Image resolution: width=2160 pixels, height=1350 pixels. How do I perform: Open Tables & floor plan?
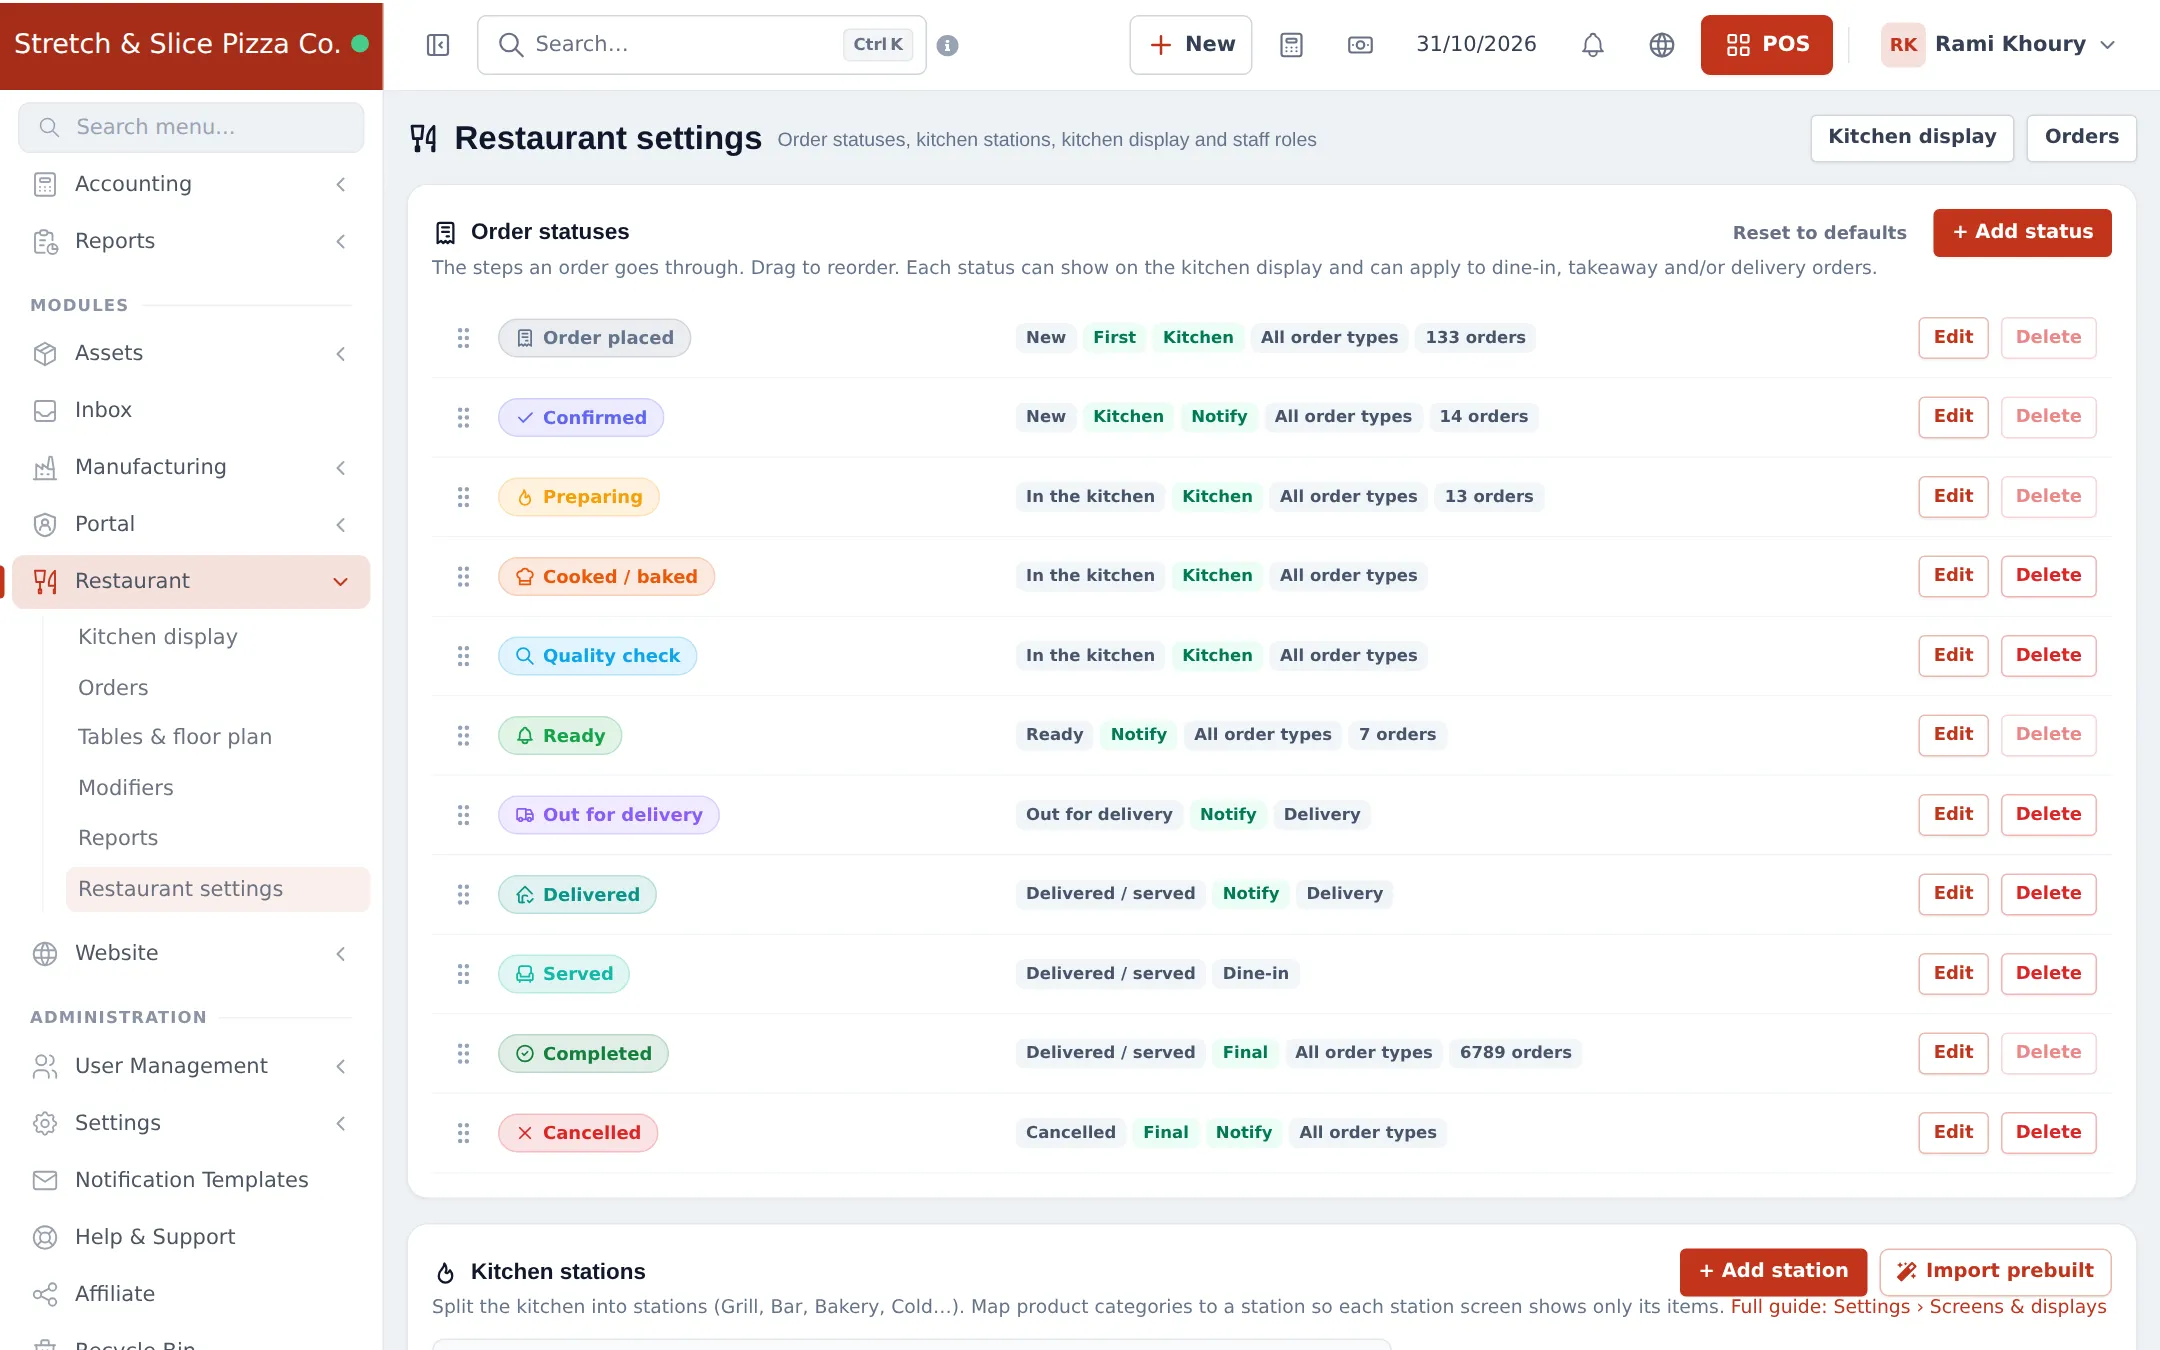(x=175, y=737)
